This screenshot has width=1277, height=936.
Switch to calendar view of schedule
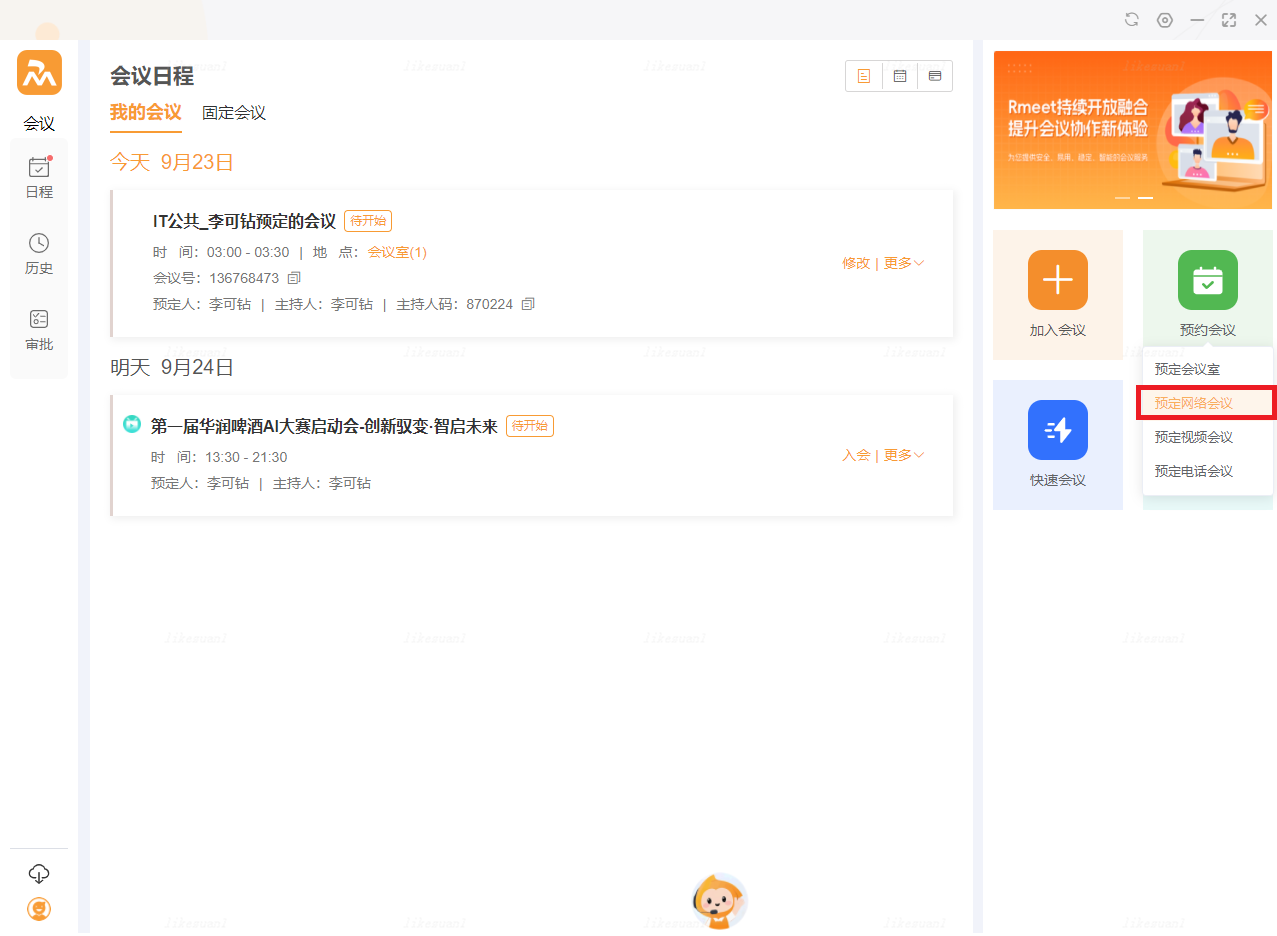pos(900,76)
